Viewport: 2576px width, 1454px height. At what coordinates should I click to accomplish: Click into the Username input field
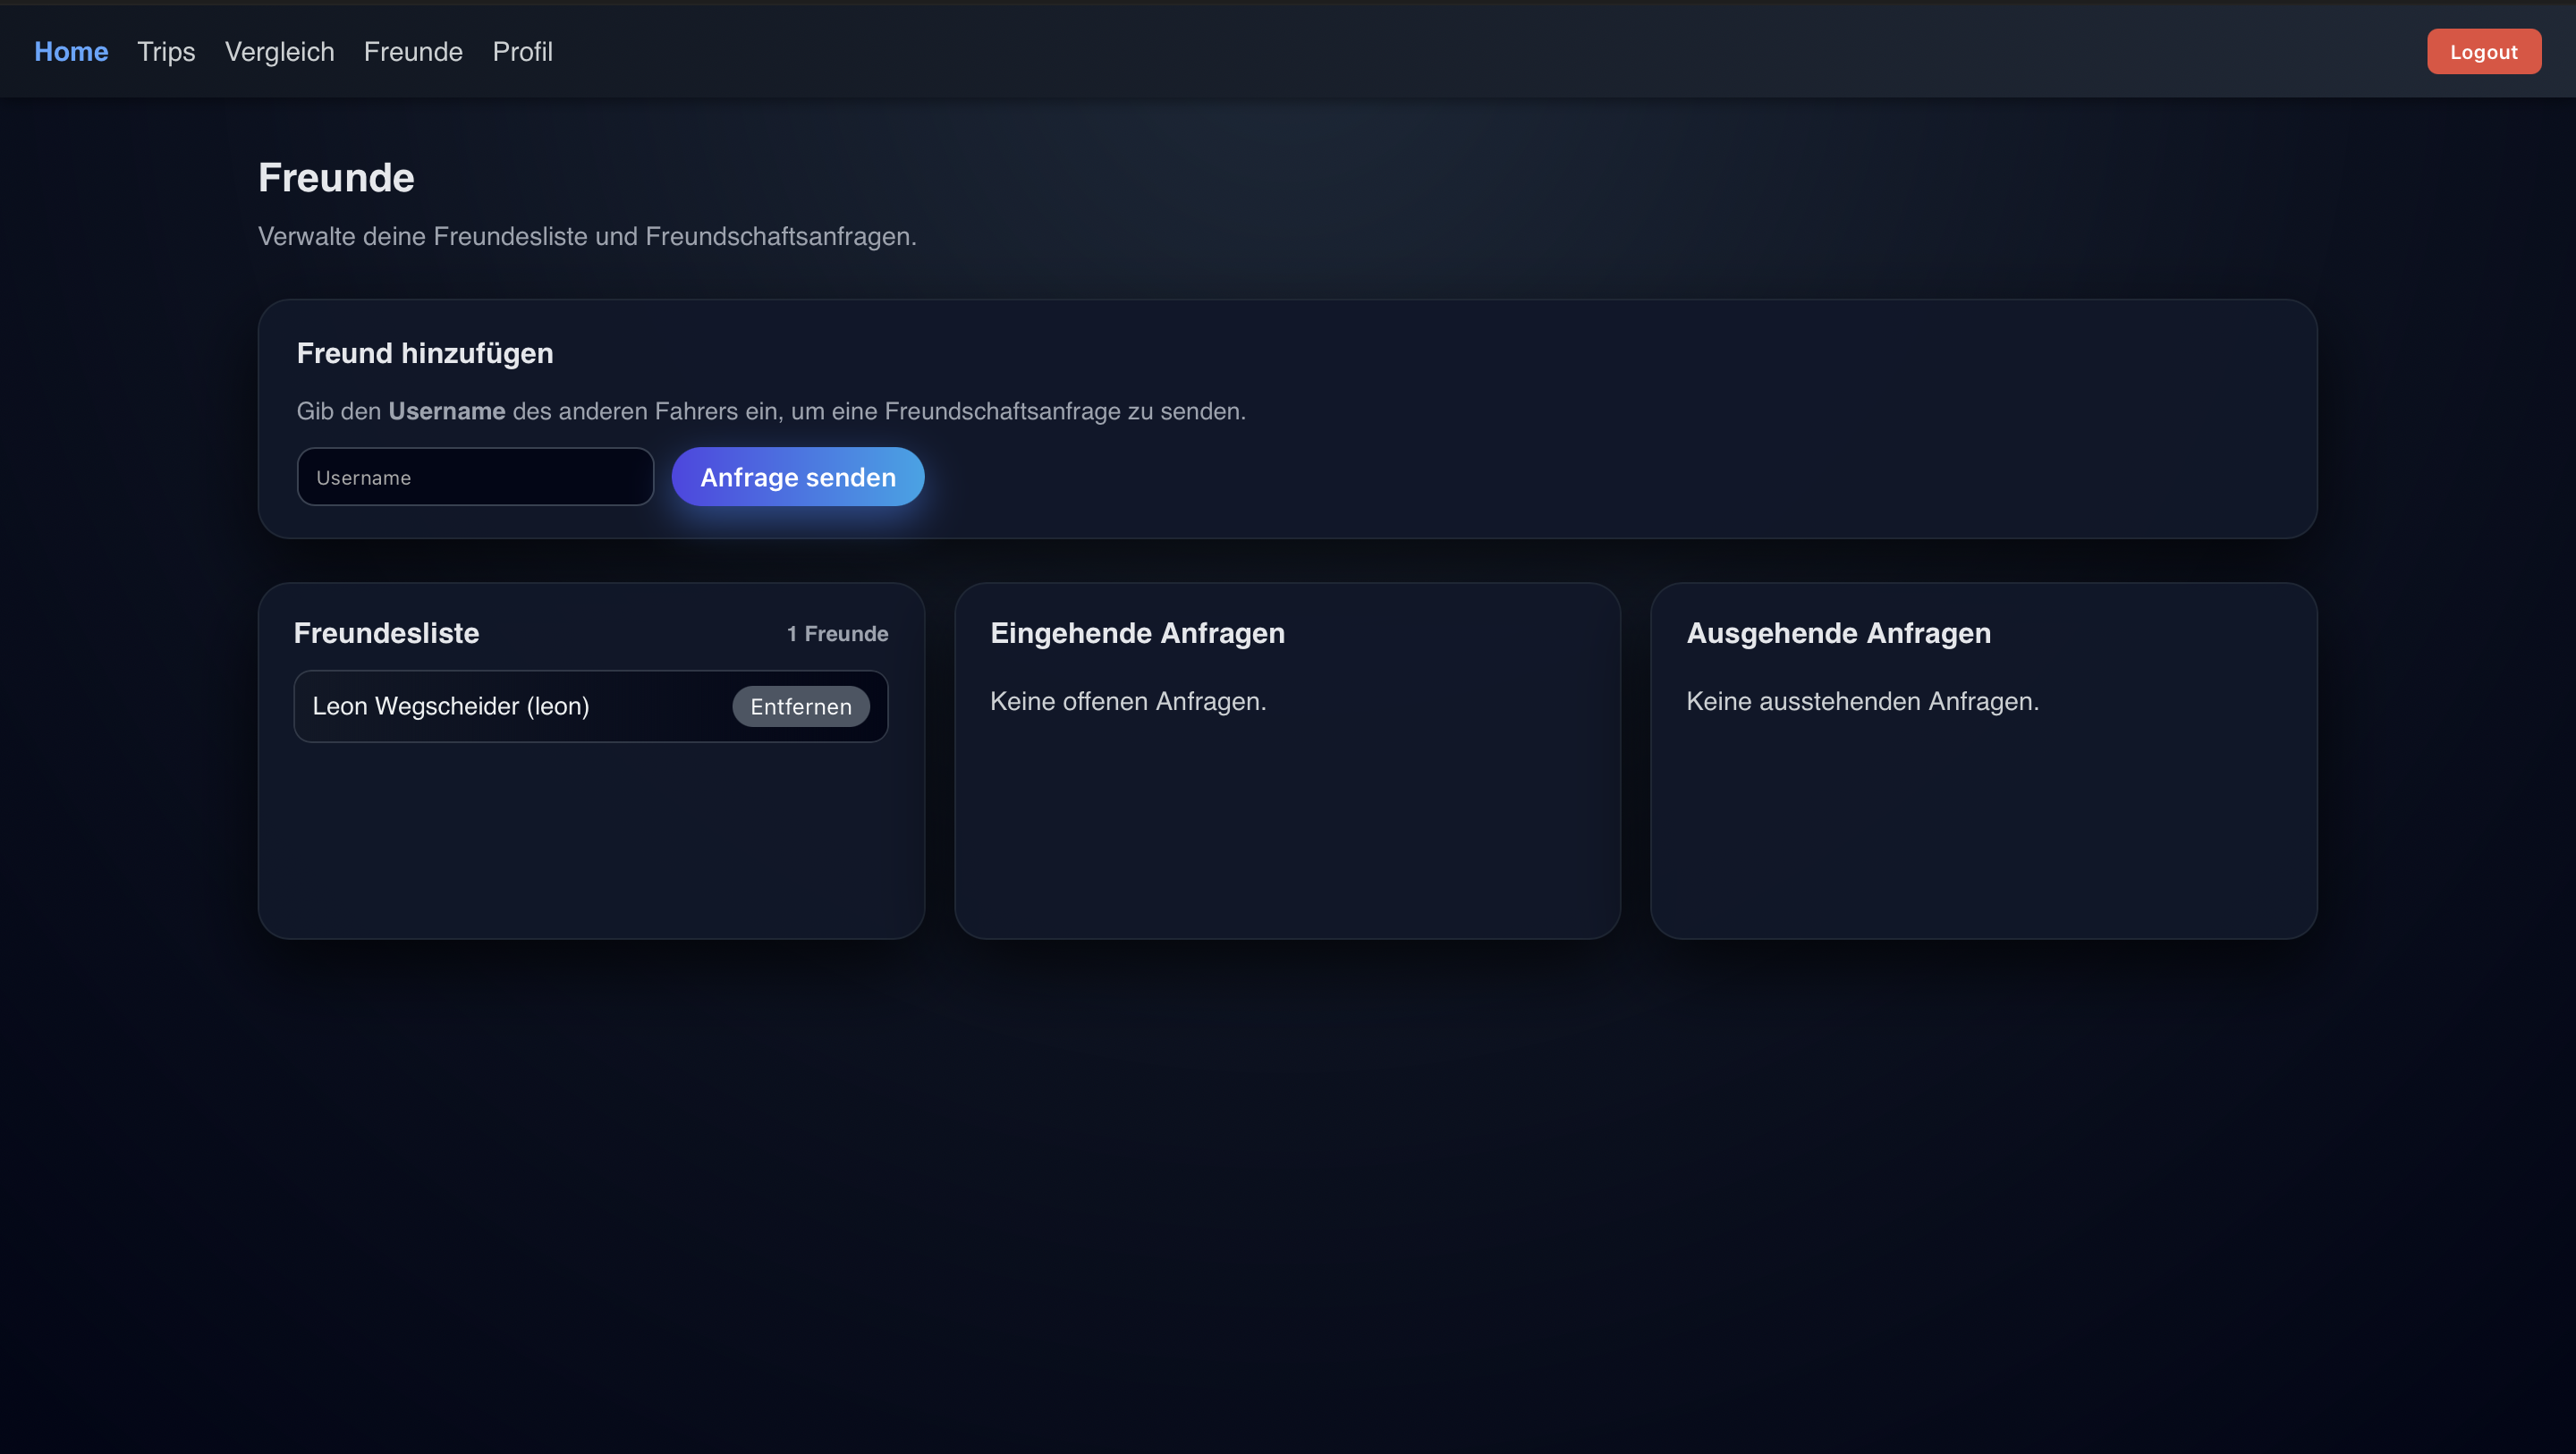tap(475, 477)
